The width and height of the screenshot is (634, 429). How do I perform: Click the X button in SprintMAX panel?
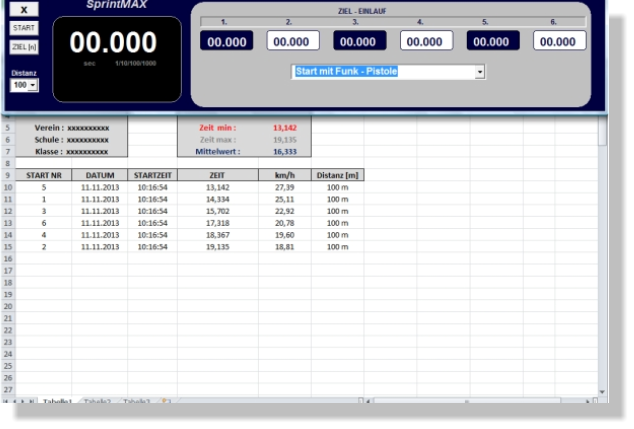click(x=23, y=9)
